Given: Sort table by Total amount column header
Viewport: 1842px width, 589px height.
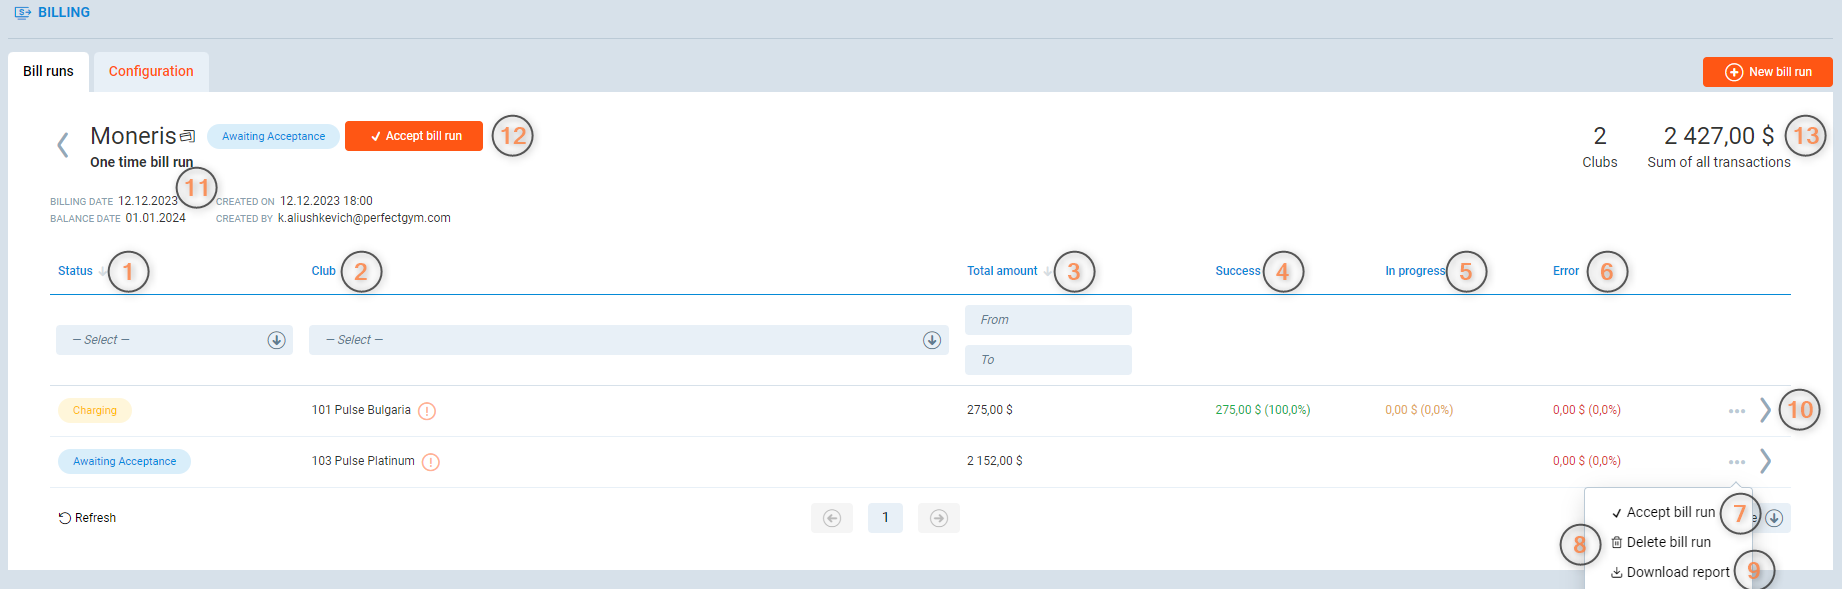Looking at the screenshot, I should pos(1002,271).
